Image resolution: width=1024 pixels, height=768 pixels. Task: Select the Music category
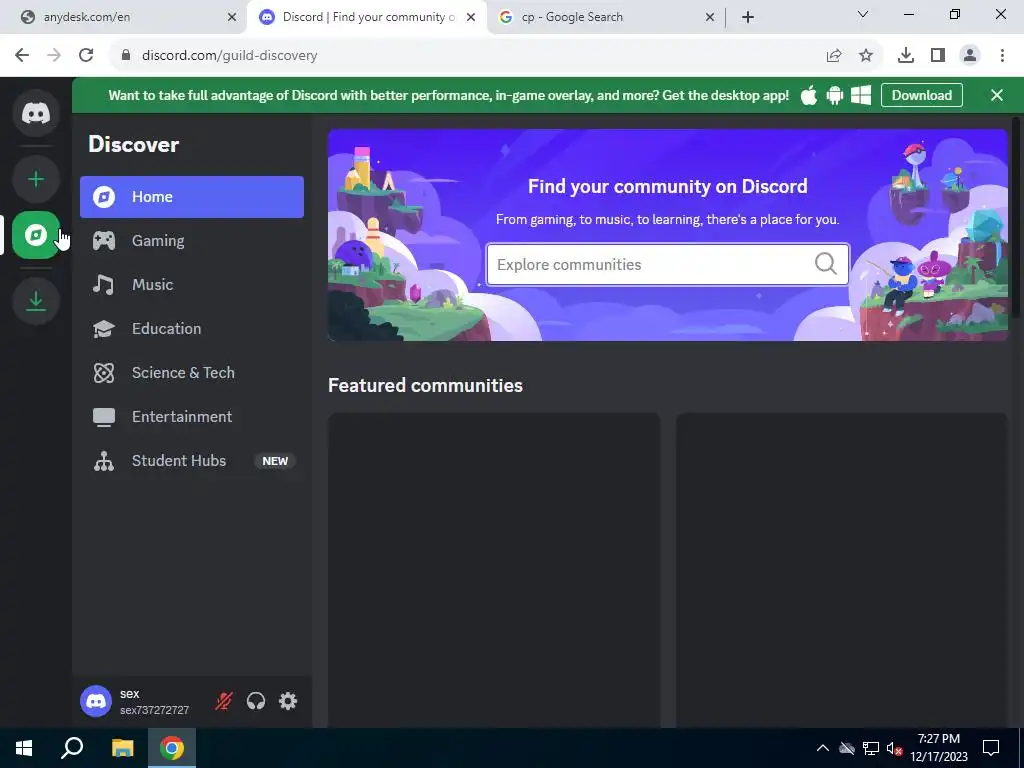(x=192, y=285)
